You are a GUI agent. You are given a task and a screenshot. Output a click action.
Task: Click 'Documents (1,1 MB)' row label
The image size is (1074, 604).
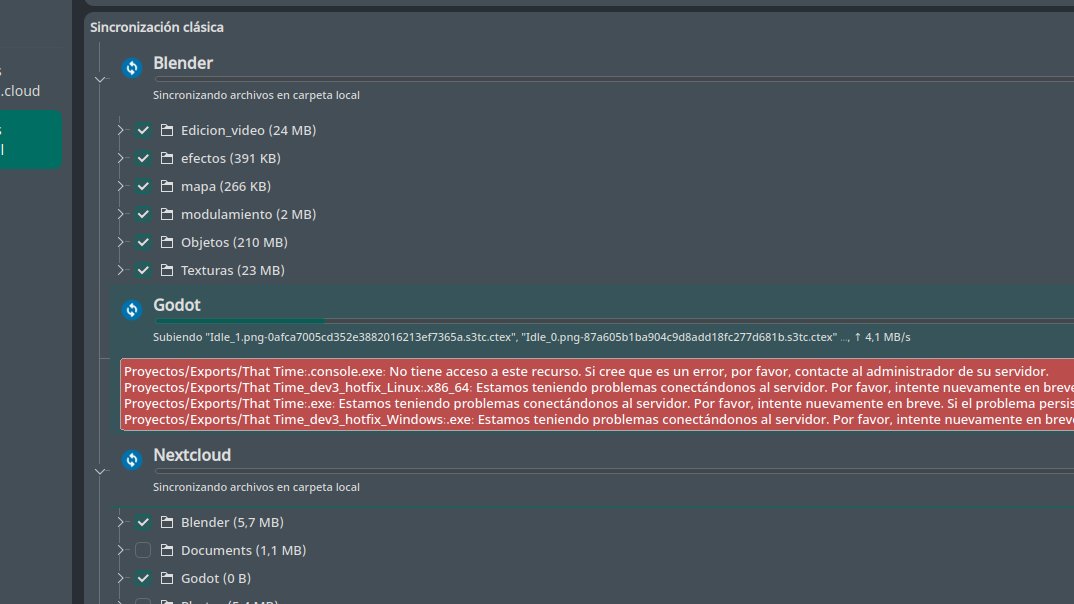click(x=243, y=551)
